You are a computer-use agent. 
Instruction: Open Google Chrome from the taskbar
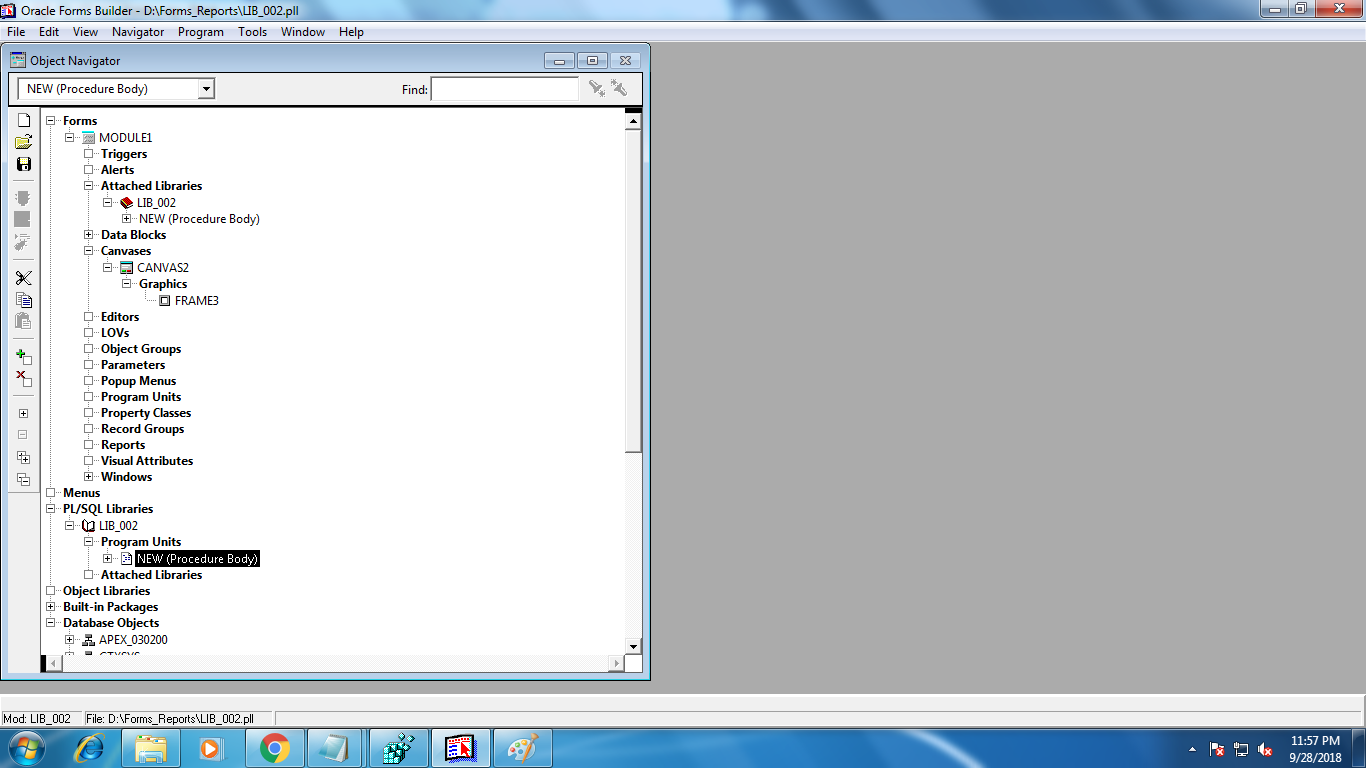click(x=274, y=748)
